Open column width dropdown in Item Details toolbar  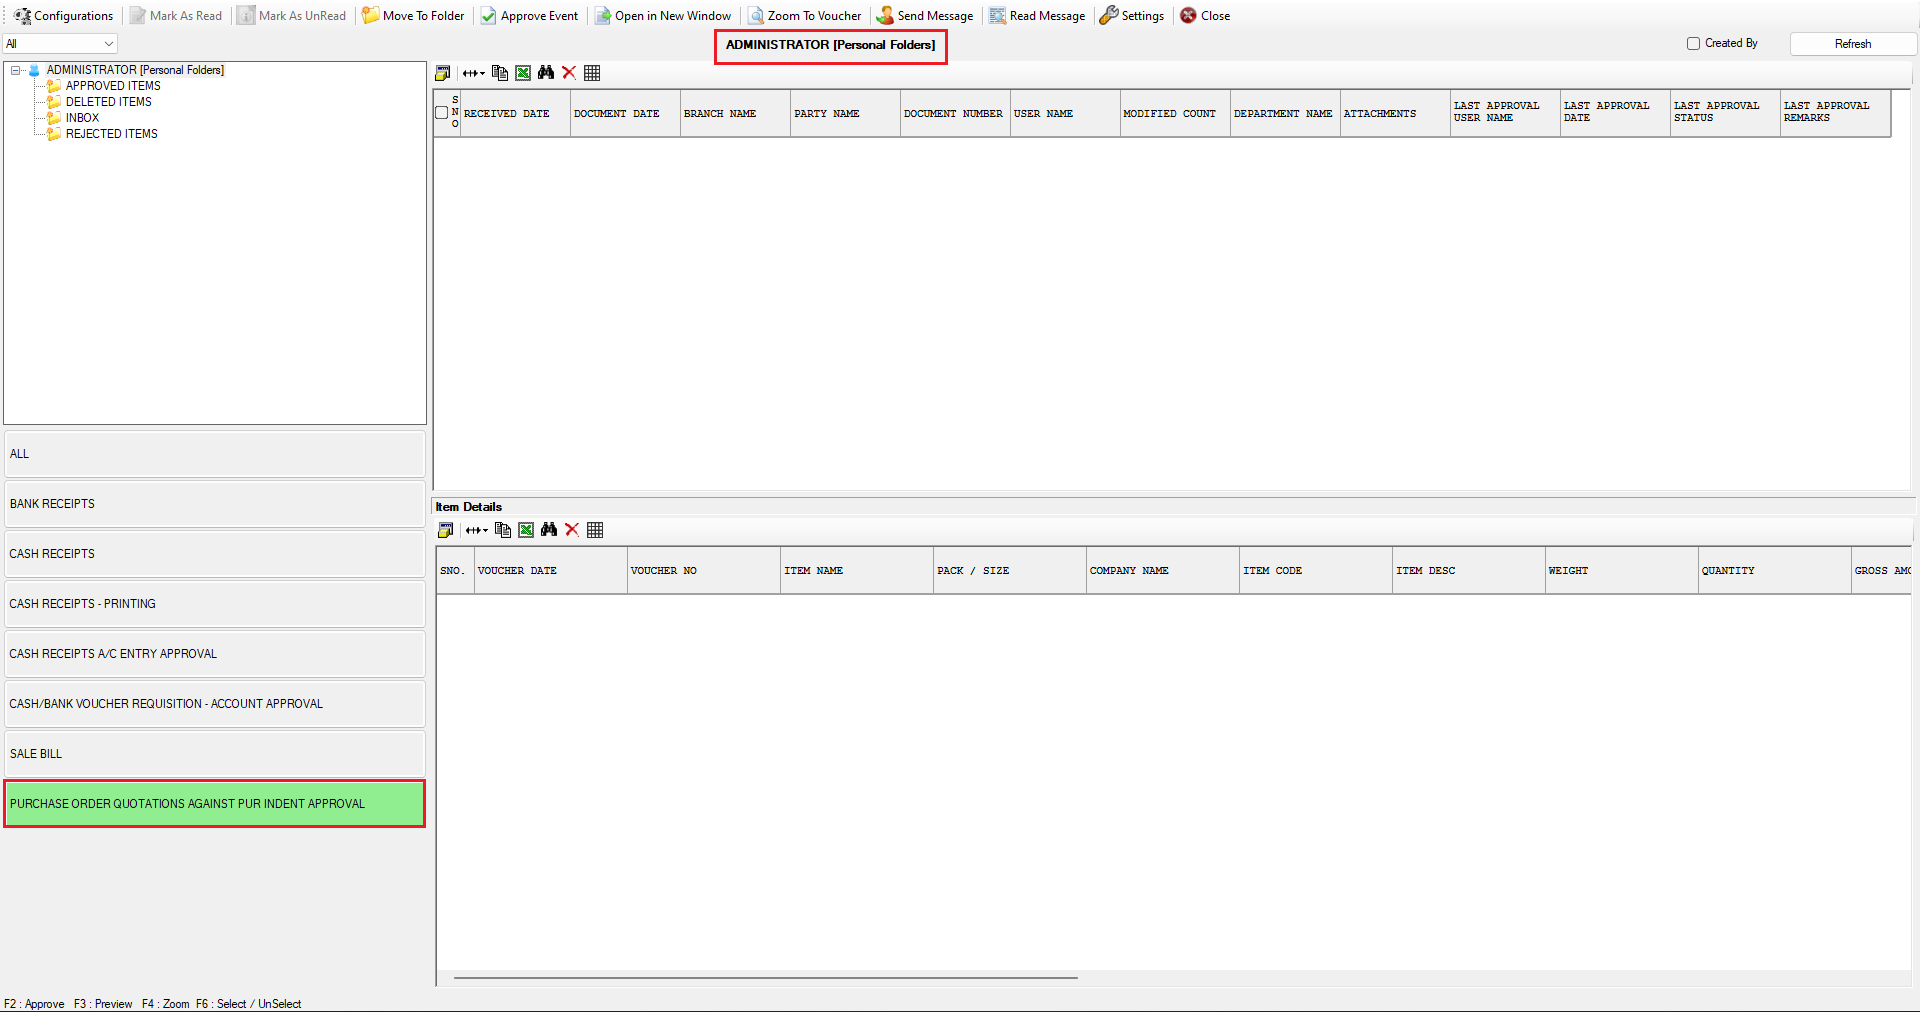477,530
